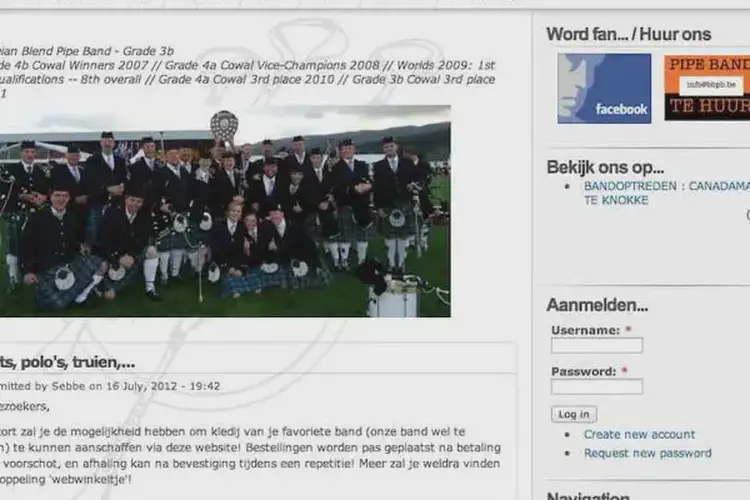The width and height of the screenshot is (750, 500).
Task: Click the Navigation heading
Action: (588, 496)
